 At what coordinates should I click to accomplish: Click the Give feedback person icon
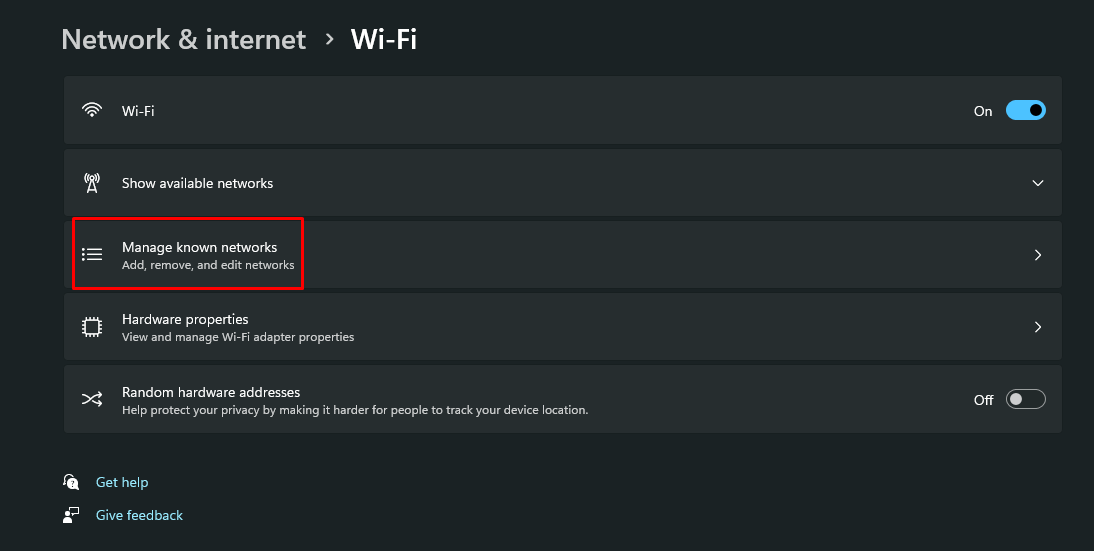click(x=71, y=515)
